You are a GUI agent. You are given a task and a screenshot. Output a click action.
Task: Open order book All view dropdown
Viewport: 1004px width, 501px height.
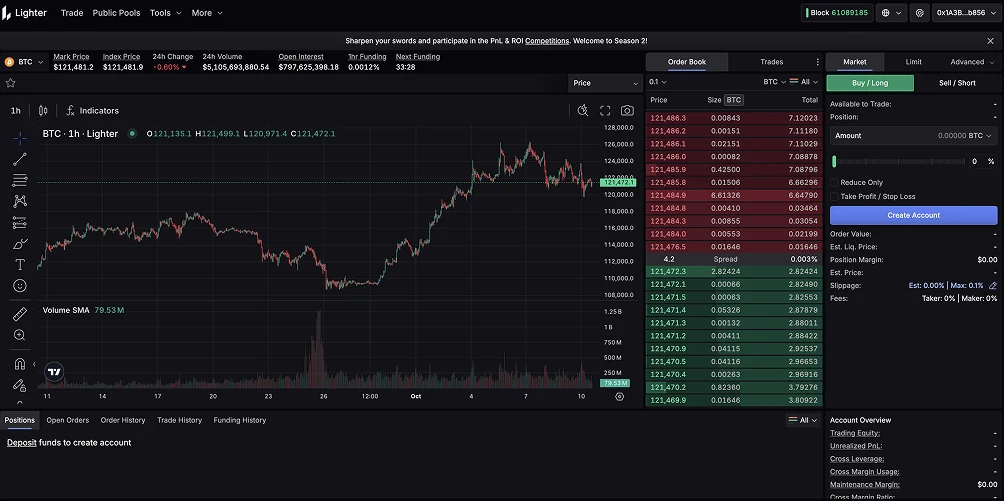pyautogui.click(x=804, y=82)
